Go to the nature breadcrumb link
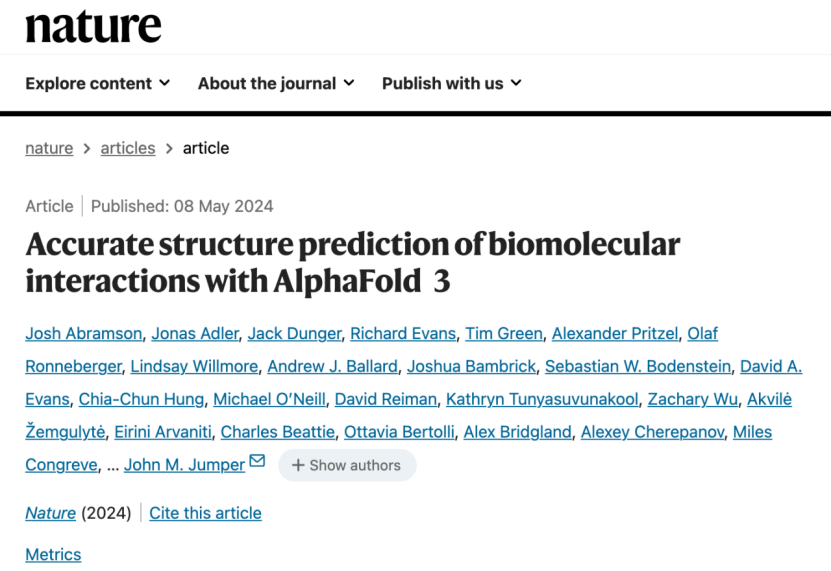This screenshot has height=571, width=831. 49,148
